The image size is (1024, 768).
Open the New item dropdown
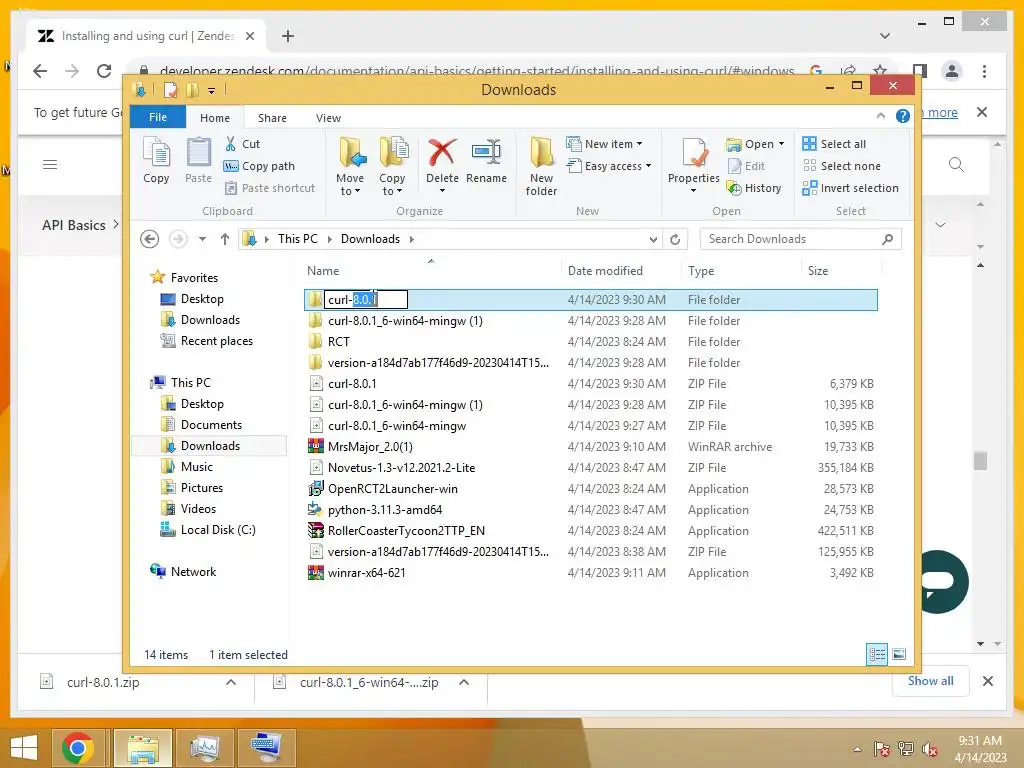pyautogui.click(x=604, y=144)
